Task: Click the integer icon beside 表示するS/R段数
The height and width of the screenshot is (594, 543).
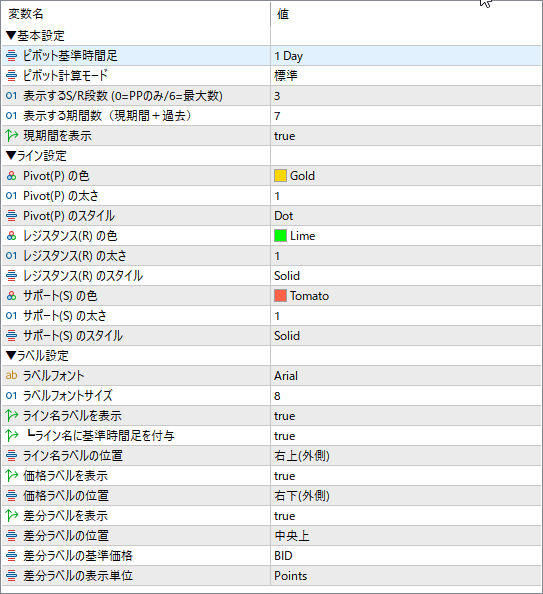Action: (x=11, y=95)
